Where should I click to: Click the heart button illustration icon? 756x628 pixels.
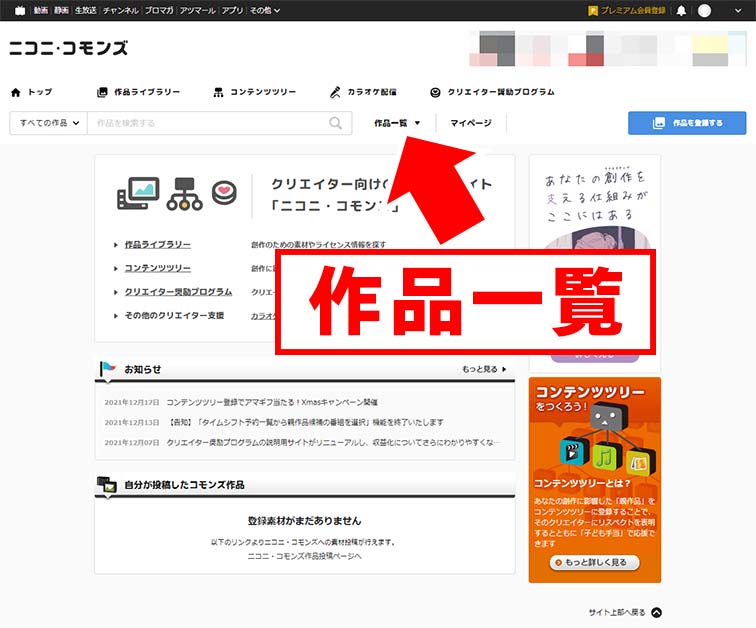point(224,192)
